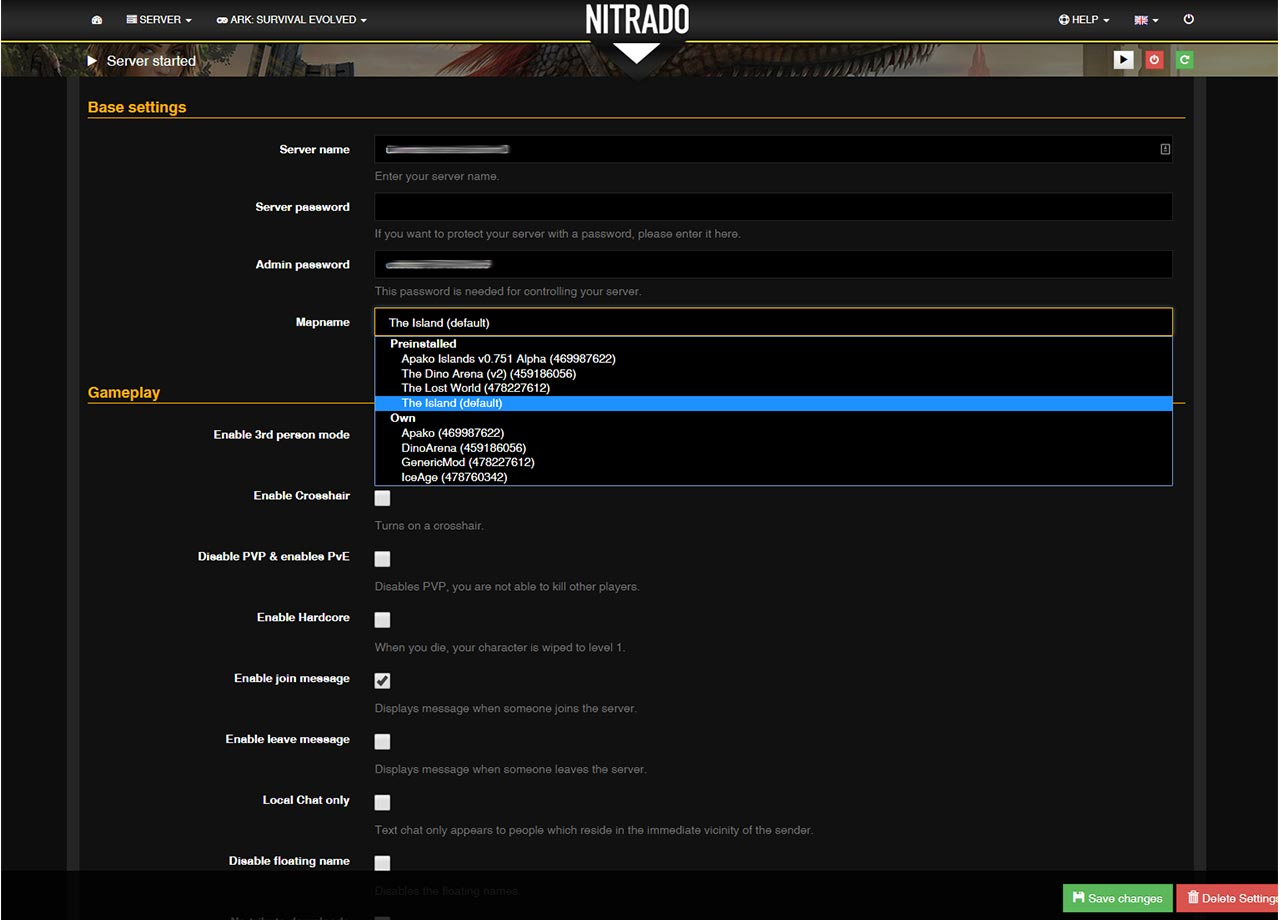Collapse the Mapname combo box
Screen dimensions: 1281x920
tap(773, 322)
